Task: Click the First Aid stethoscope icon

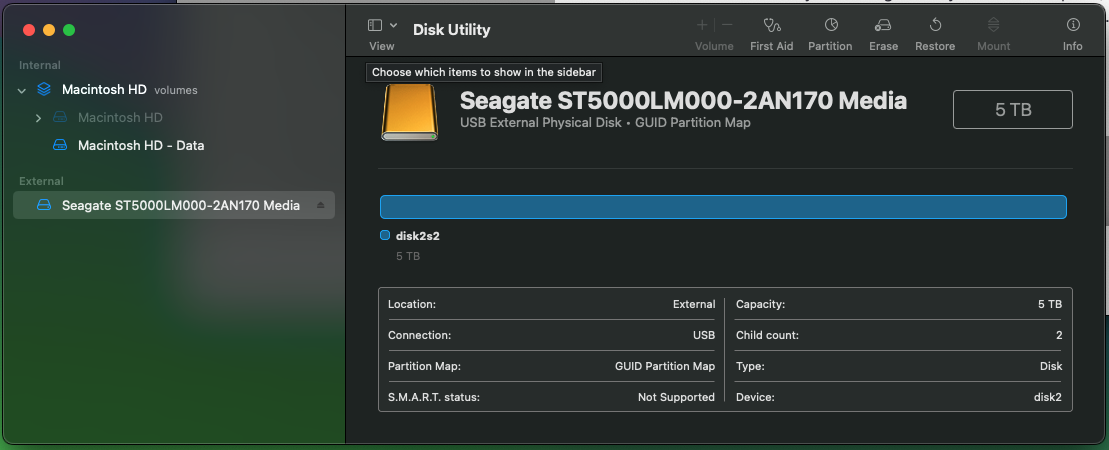Action: click(771, 25)
